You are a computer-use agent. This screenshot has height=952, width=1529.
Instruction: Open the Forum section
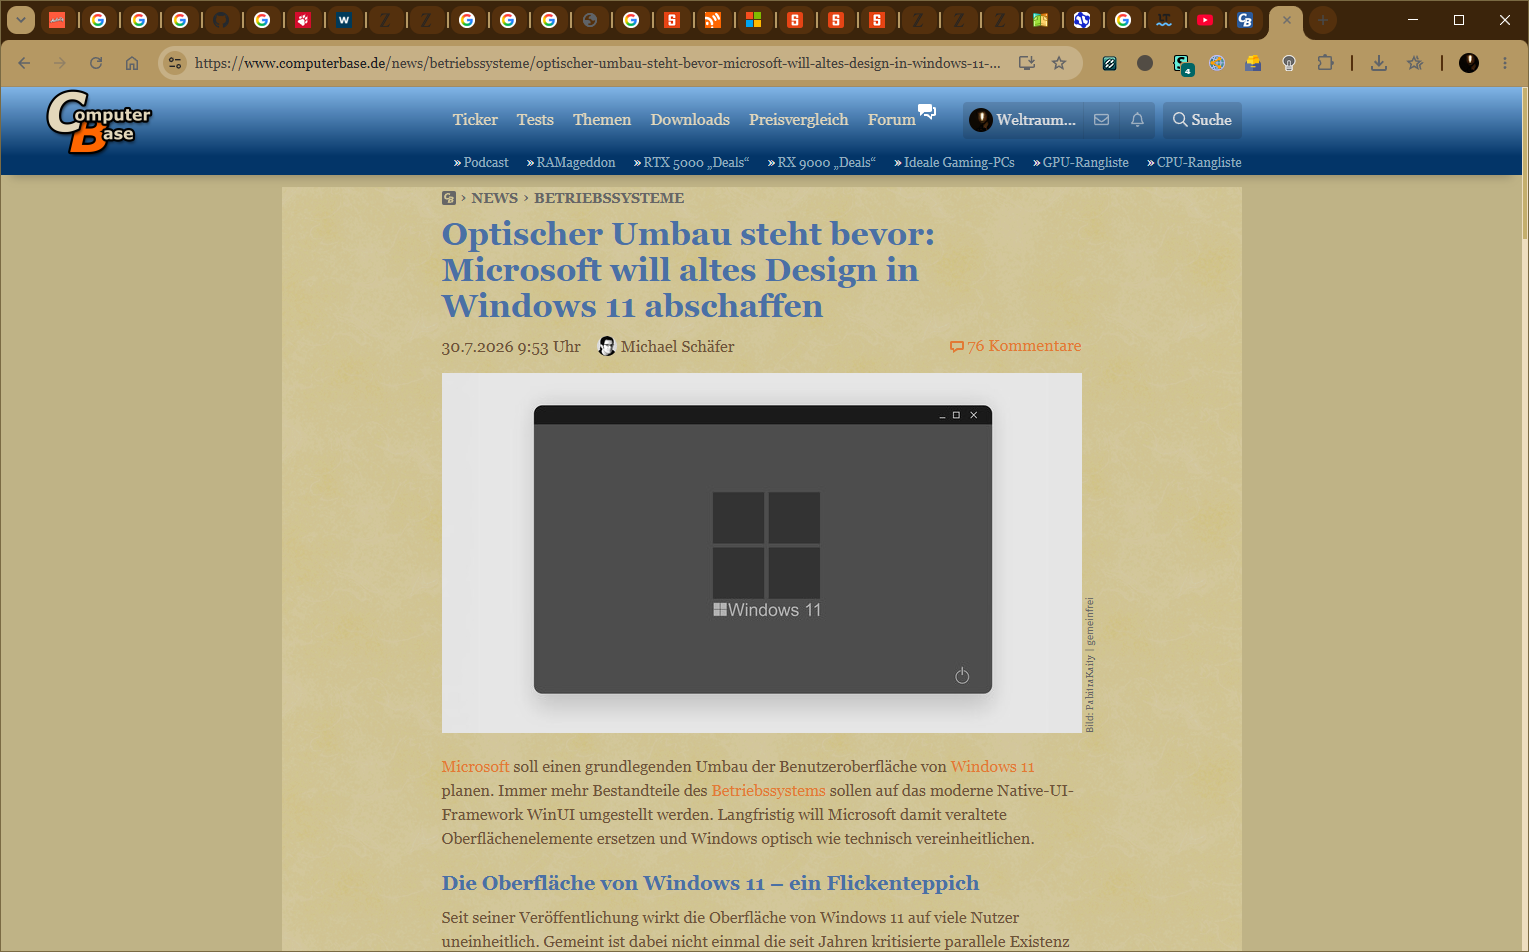pyautogui.click(x=891, y=120)
